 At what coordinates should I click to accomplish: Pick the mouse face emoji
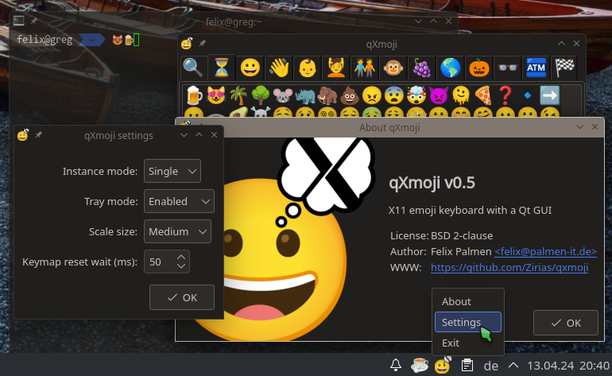tap(283, 95)
